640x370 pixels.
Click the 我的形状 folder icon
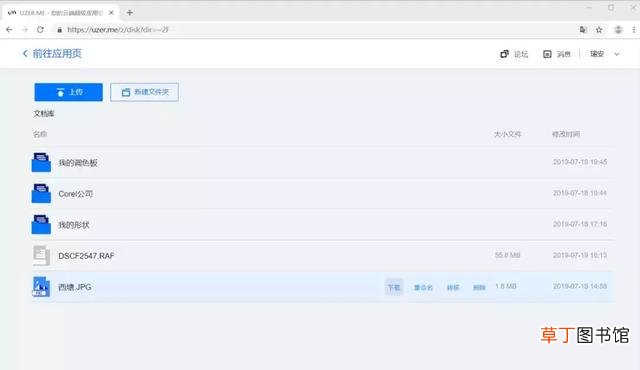click(x=41, y=224)
